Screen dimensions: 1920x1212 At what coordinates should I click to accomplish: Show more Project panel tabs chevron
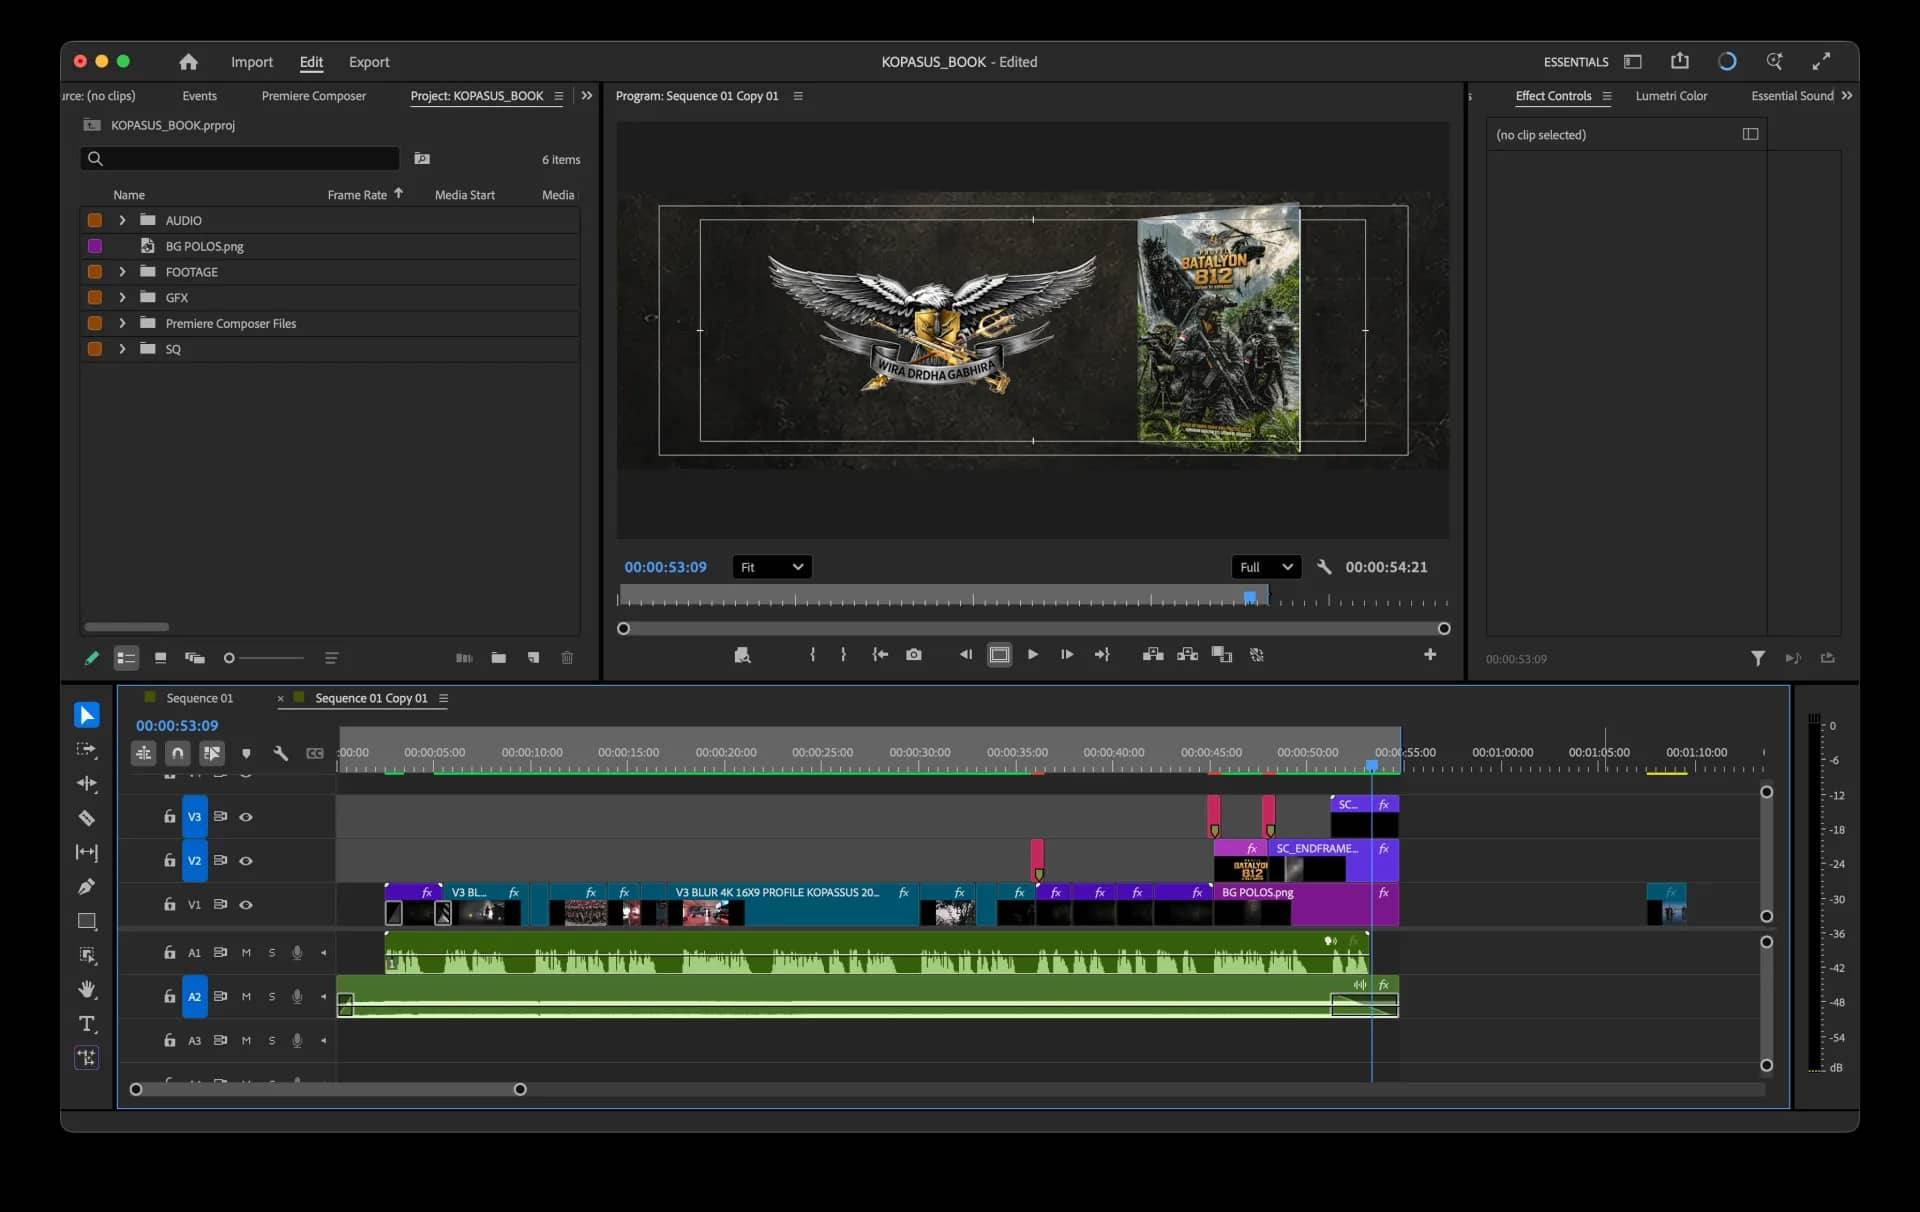pyautogui.click(x=587, y=96)
